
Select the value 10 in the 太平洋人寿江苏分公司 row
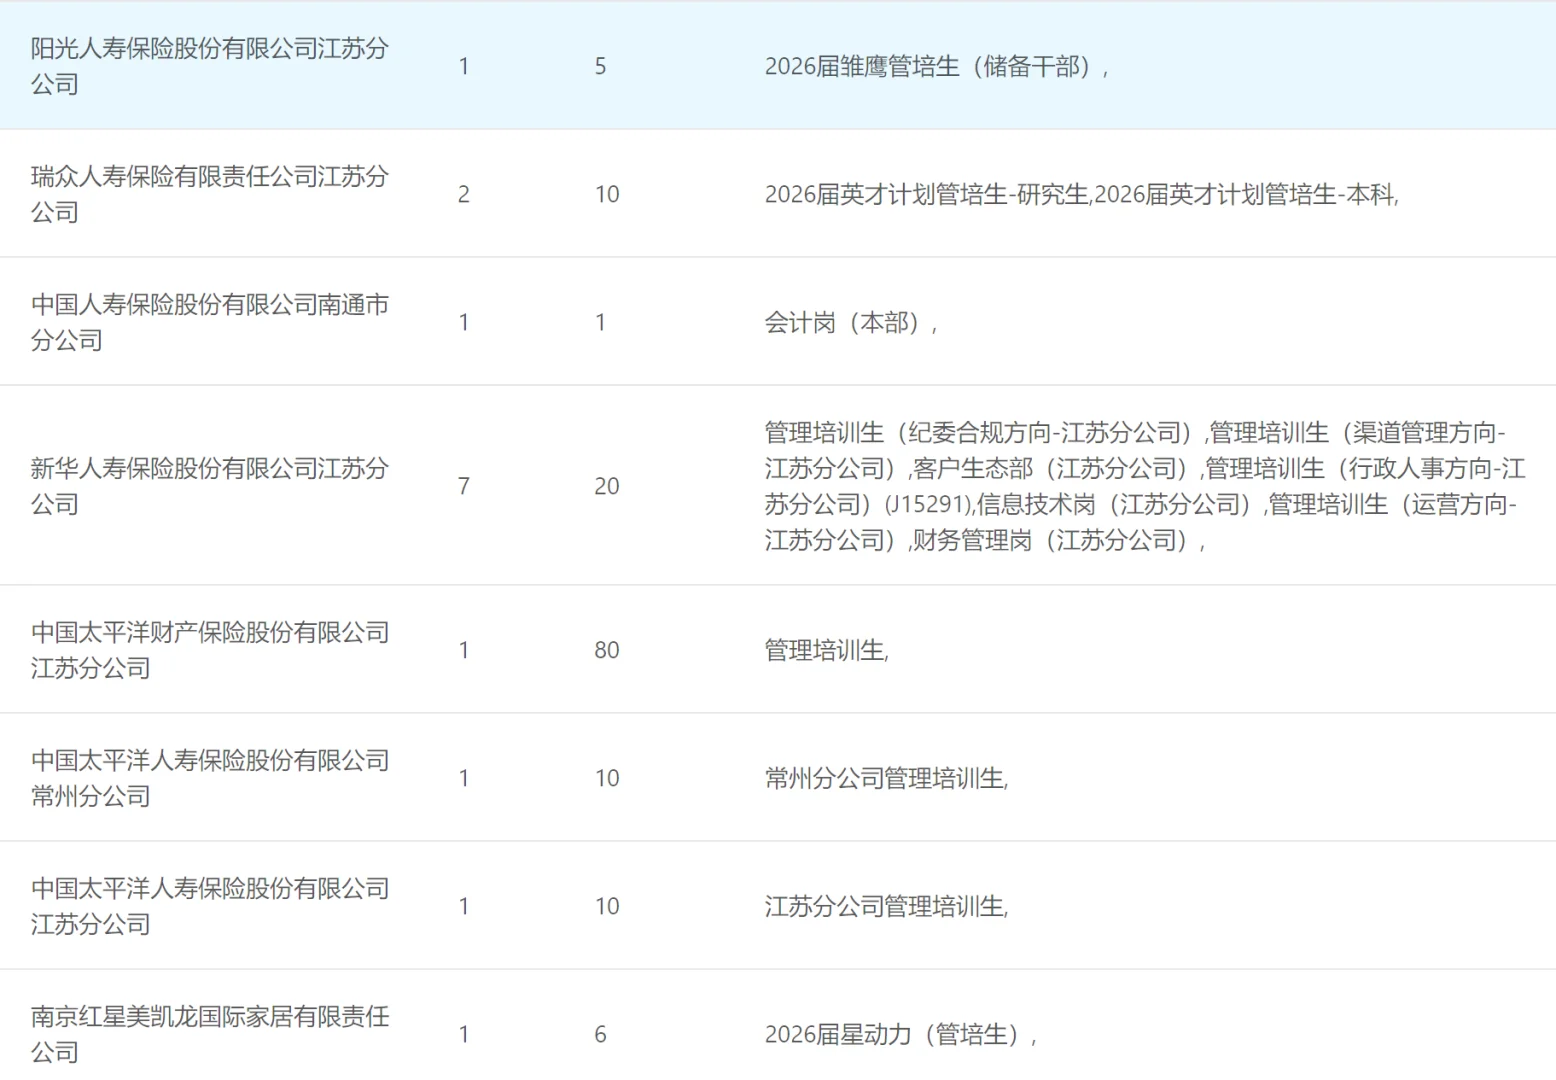click(607, 906)
